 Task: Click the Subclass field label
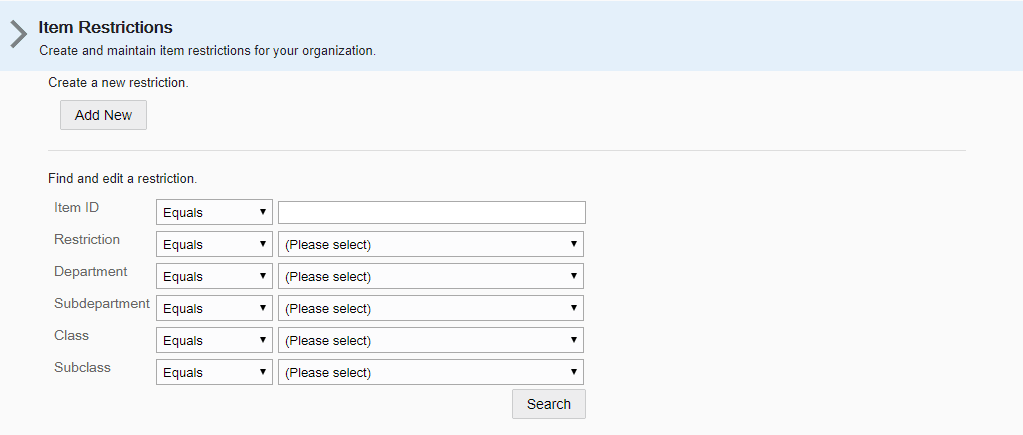pyautogui.click(x=82, y=367)
